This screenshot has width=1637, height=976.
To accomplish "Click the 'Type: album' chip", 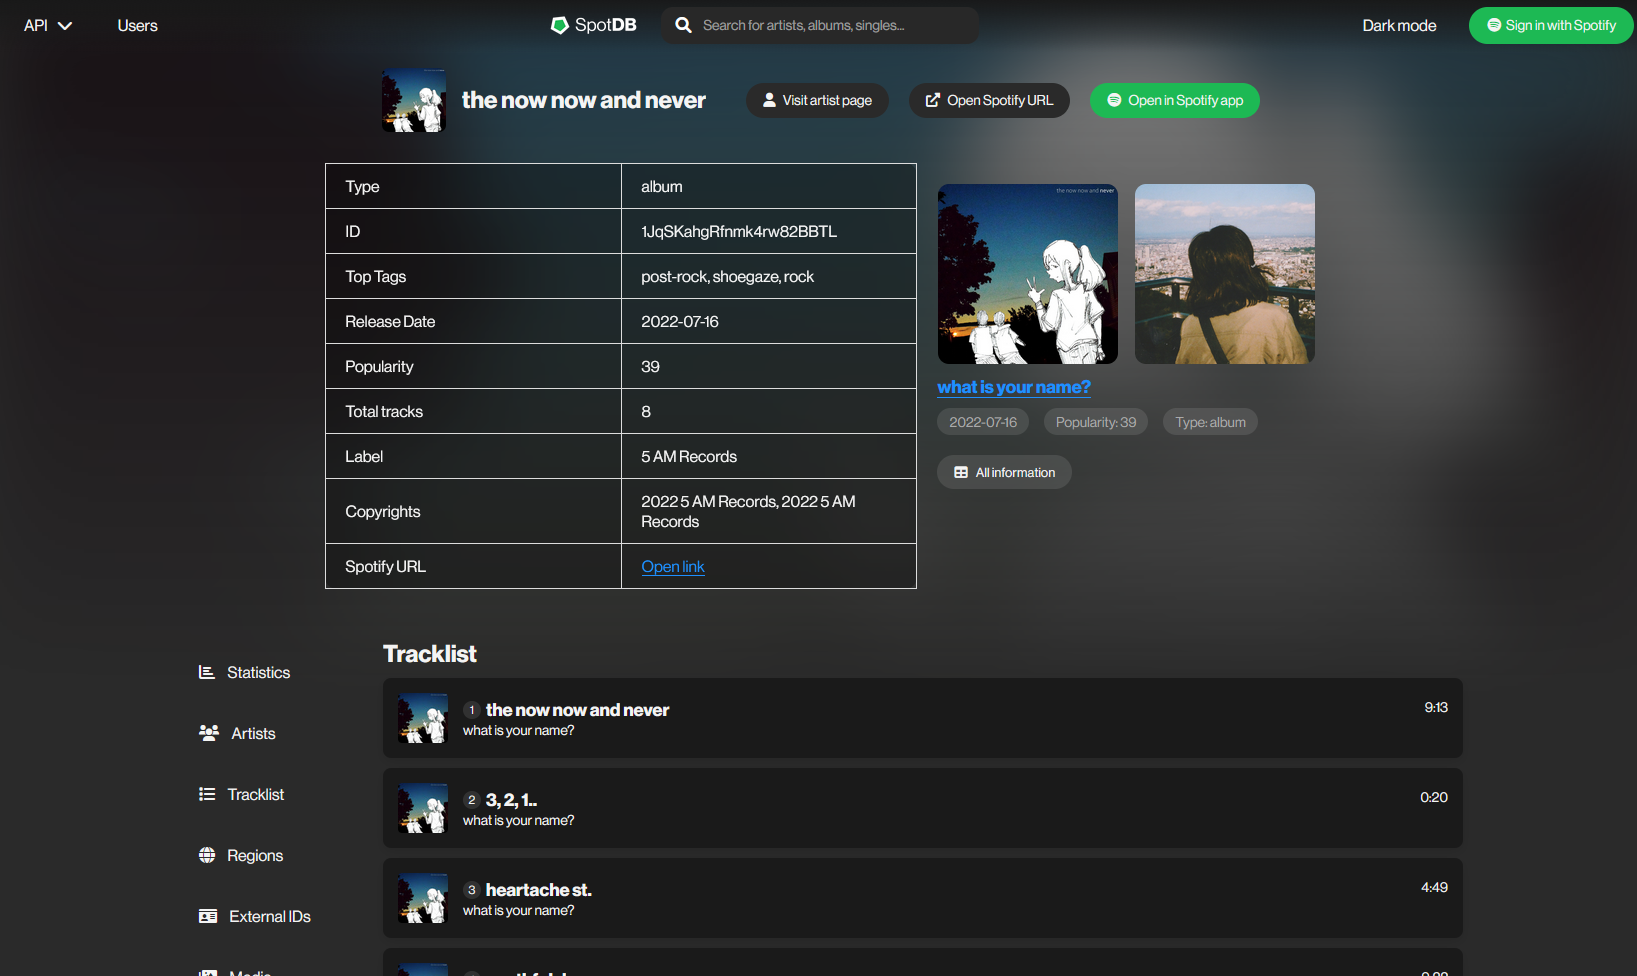I will pos(1210,422).
